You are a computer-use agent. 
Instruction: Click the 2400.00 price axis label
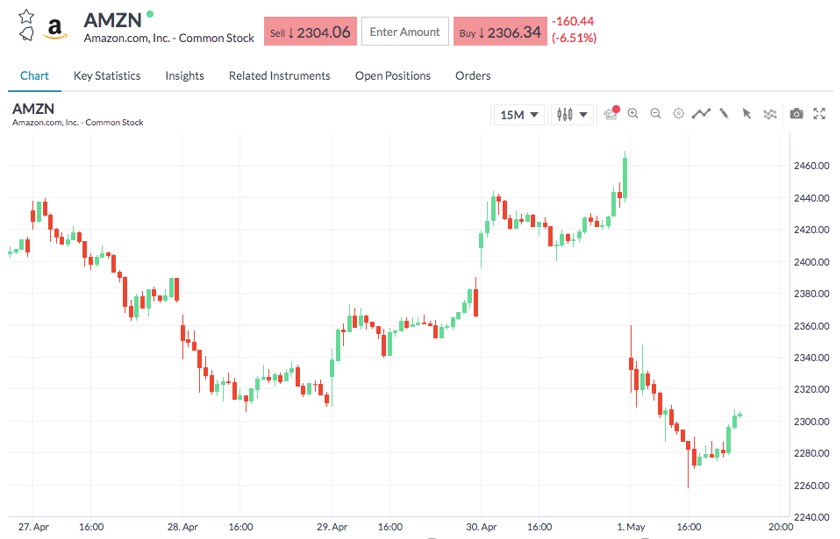point(811,262)
